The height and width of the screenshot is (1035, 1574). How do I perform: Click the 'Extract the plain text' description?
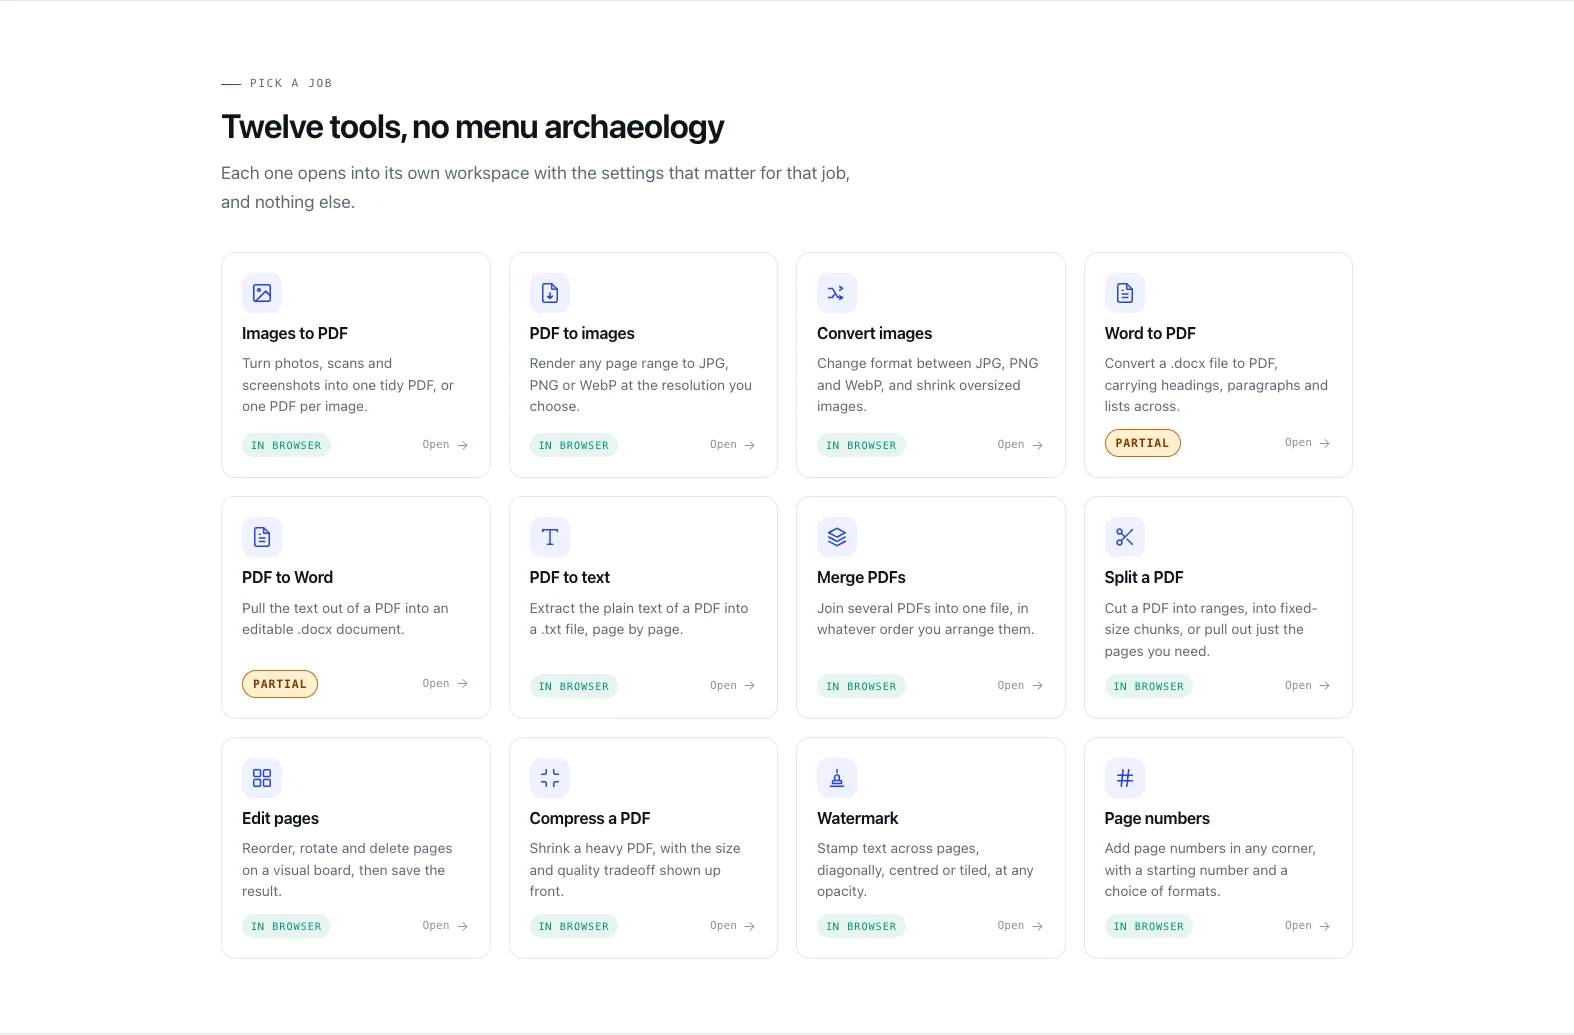click(639, 619)
